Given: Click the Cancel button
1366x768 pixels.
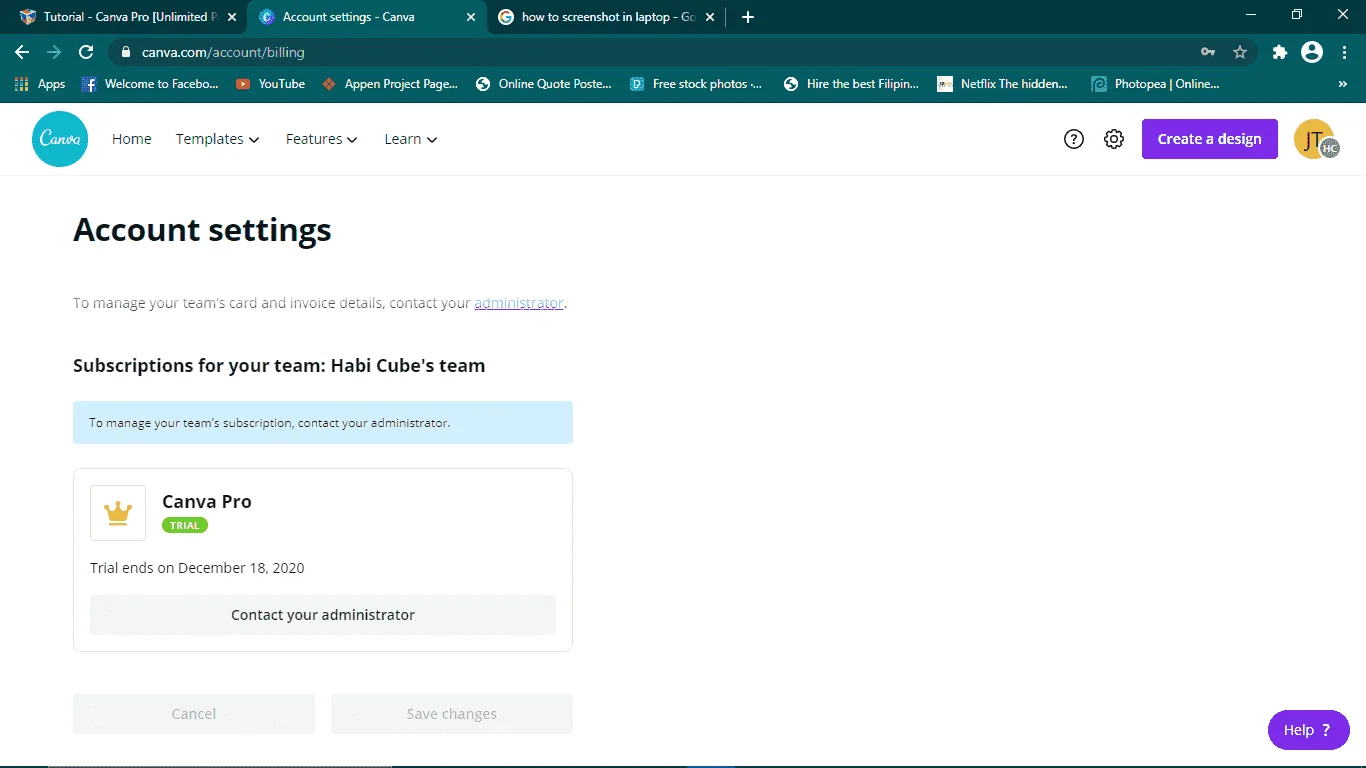Looking at the screenshot, I should tap(194, 714).
